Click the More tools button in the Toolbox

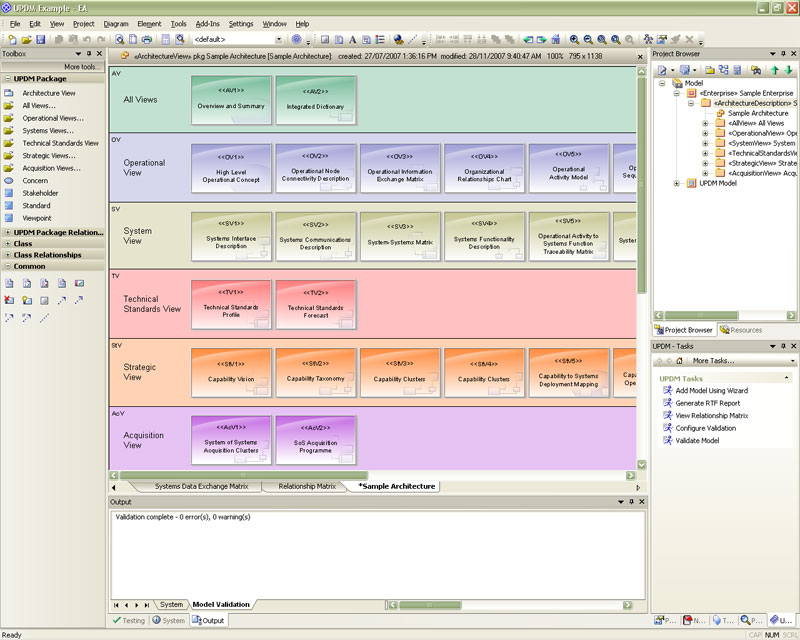[83, 66]
